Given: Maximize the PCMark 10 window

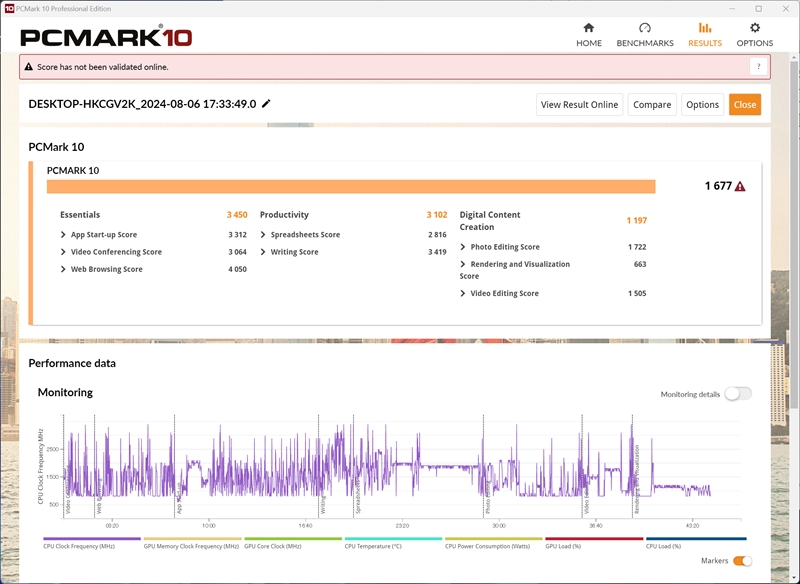Looking at the screenshot, I should click(x=759, y=9).
